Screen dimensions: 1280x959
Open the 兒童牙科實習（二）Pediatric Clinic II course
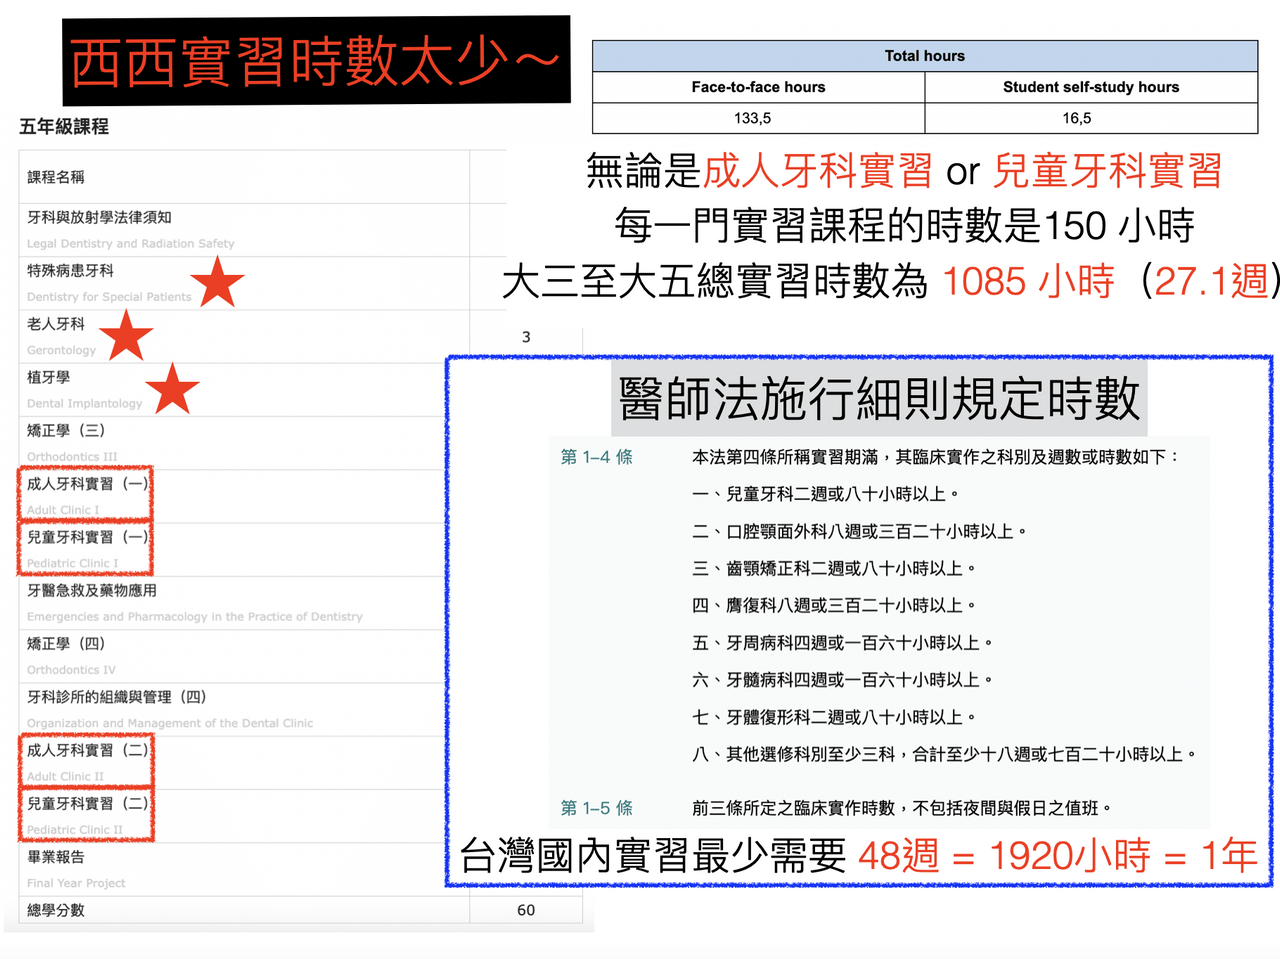(86, 815)
